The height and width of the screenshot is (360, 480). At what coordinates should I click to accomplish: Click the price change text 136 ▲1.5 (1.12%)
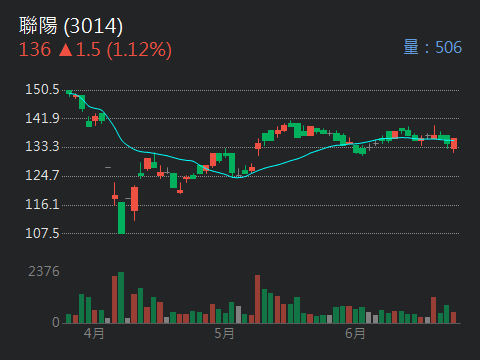pyautogui.click(x=95, y=50)
